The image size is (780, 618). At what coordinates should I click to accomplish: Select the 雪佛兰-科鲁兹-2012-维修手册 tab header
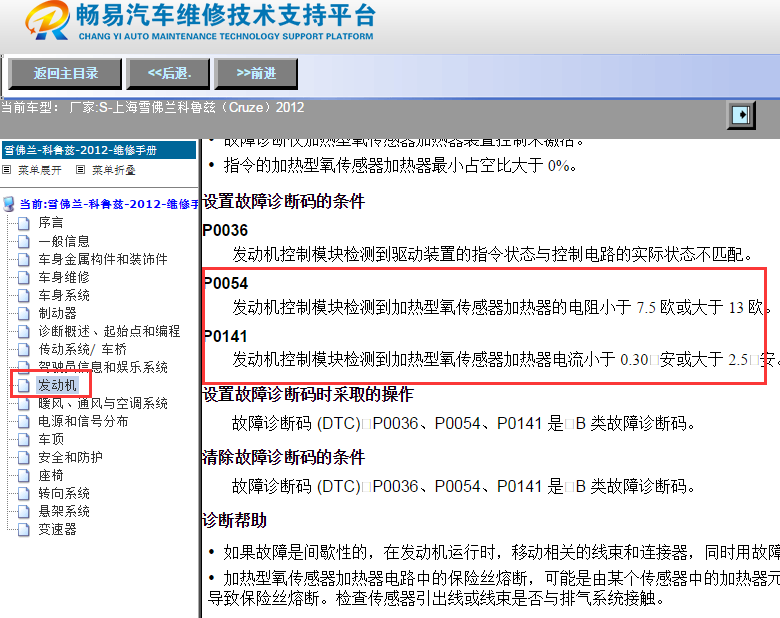(99, 150)
